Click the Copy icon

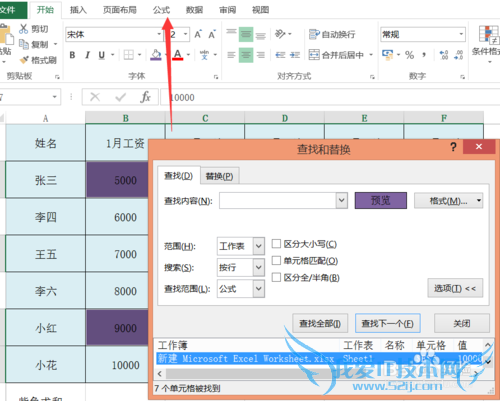click(x=23, y=44)
